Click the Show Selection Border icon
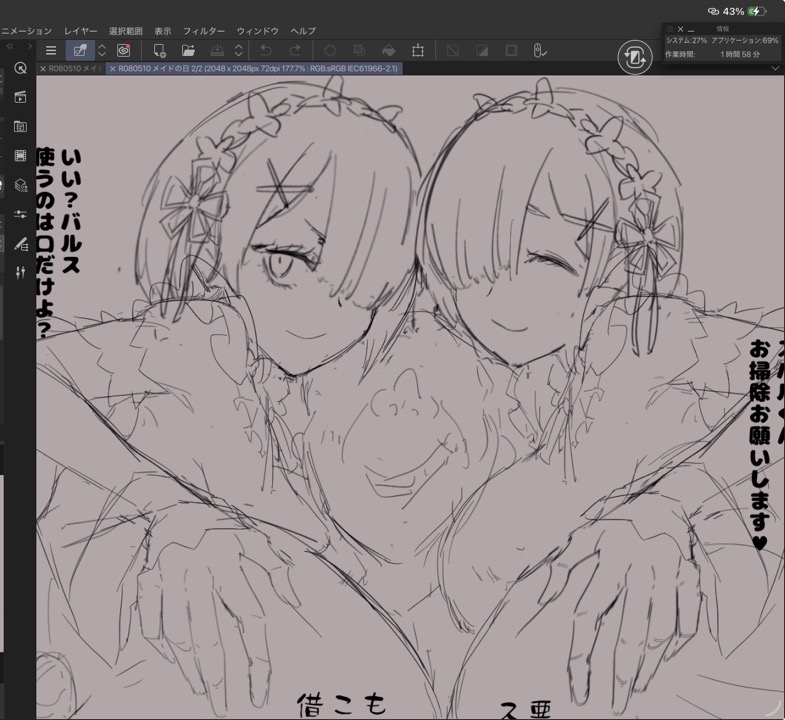The width and height of the screenshot is (785, 720). tap(511, 50)
